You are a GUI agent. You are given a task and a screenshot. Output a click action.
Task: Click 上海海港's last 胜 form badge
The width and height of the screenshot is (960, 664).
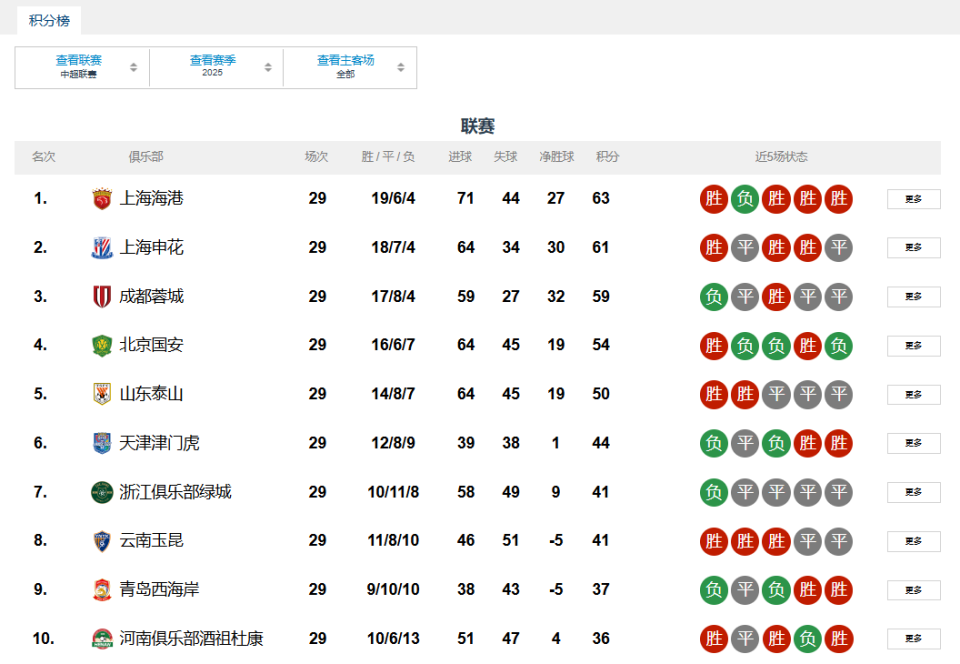[x=839, y=199]
